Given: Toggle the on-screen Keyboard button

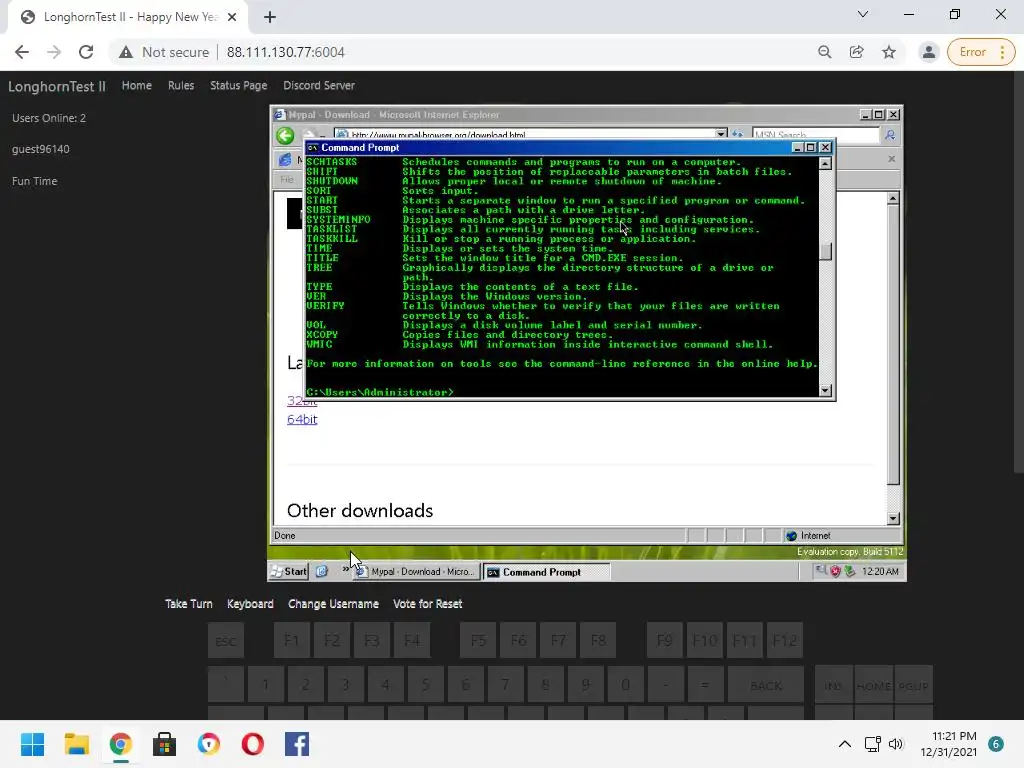Looking at the screenshot, I should click(250, 604).
